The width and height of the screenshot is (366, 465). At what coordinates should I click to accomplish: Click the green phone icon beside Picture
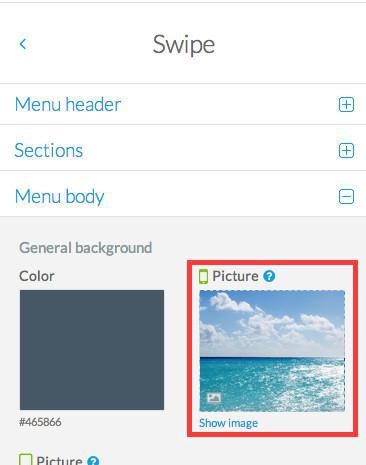[x=203, y=276]
